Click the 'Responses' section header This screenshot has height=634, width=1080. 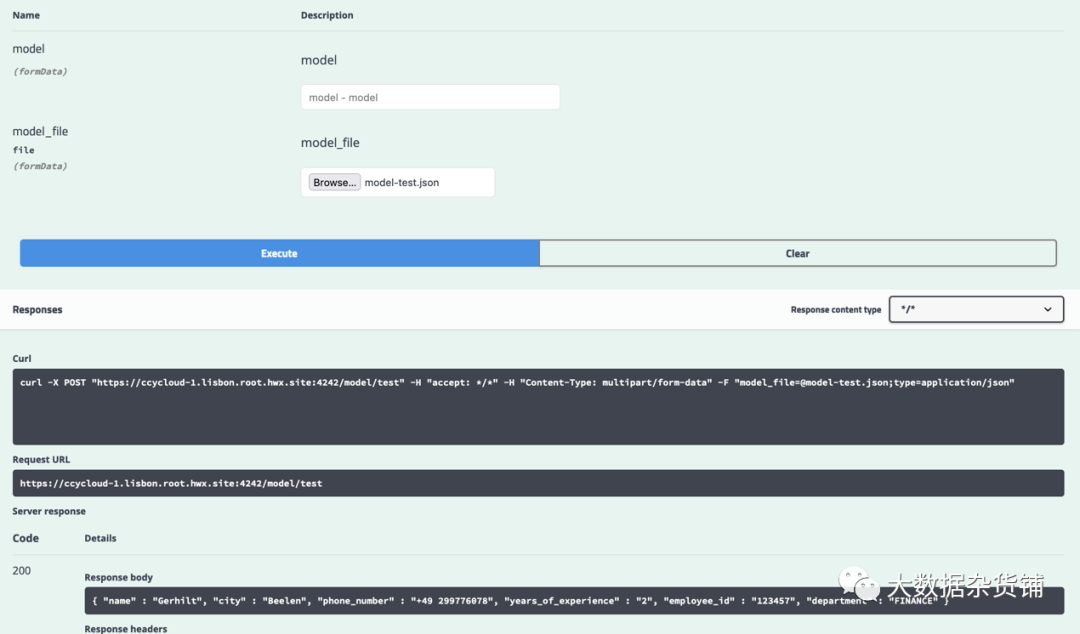(x=37, y=309)
